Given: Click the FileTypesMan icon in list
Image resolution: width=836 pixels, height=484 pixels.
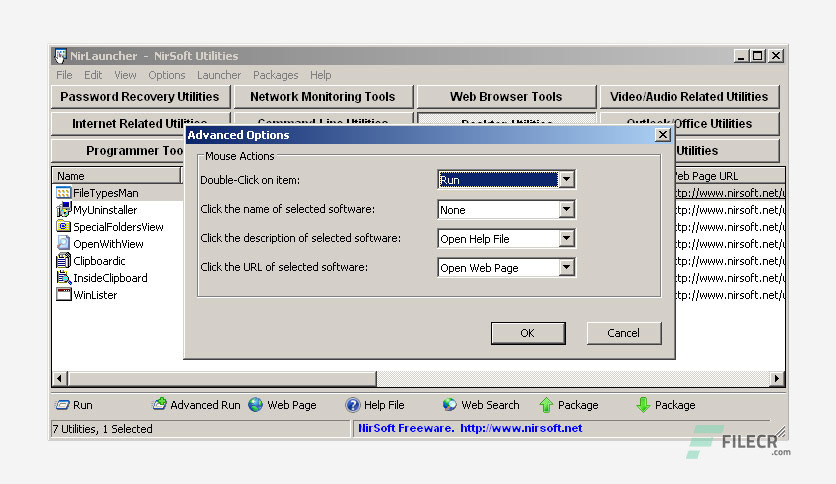Looking at the screenshot, I should coord(63,193).
